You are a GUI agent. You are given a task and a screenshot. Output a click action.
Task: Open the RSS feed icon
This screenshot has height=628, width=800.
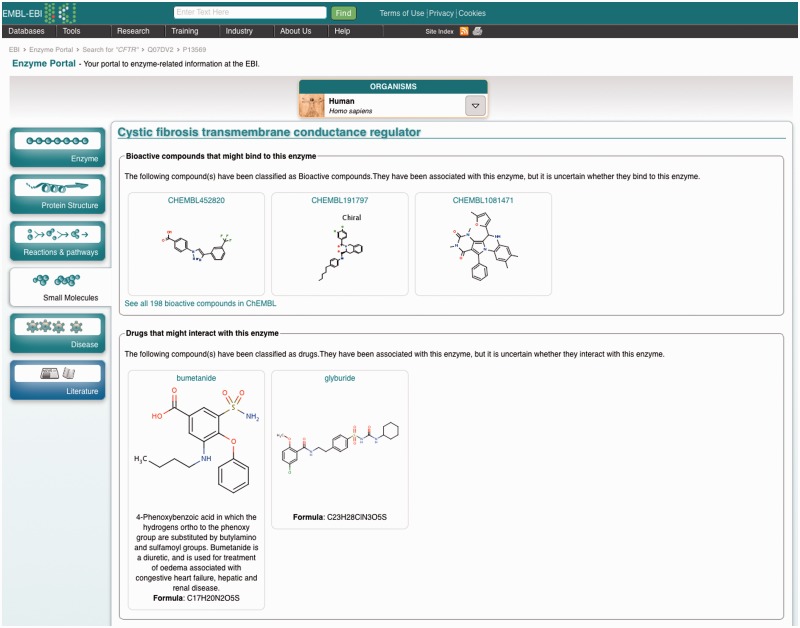[464, 31]
